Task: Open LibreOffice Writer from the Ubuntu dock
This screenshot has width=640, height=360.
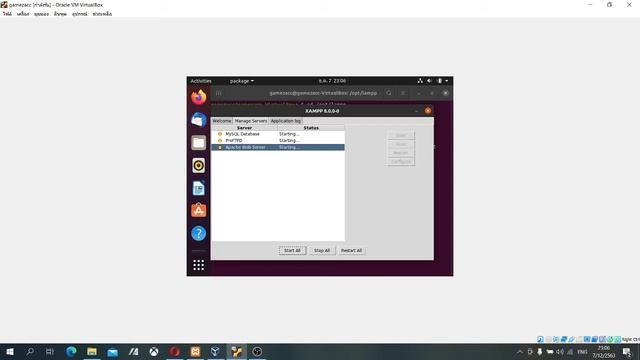Action: [x=199, y=188]
